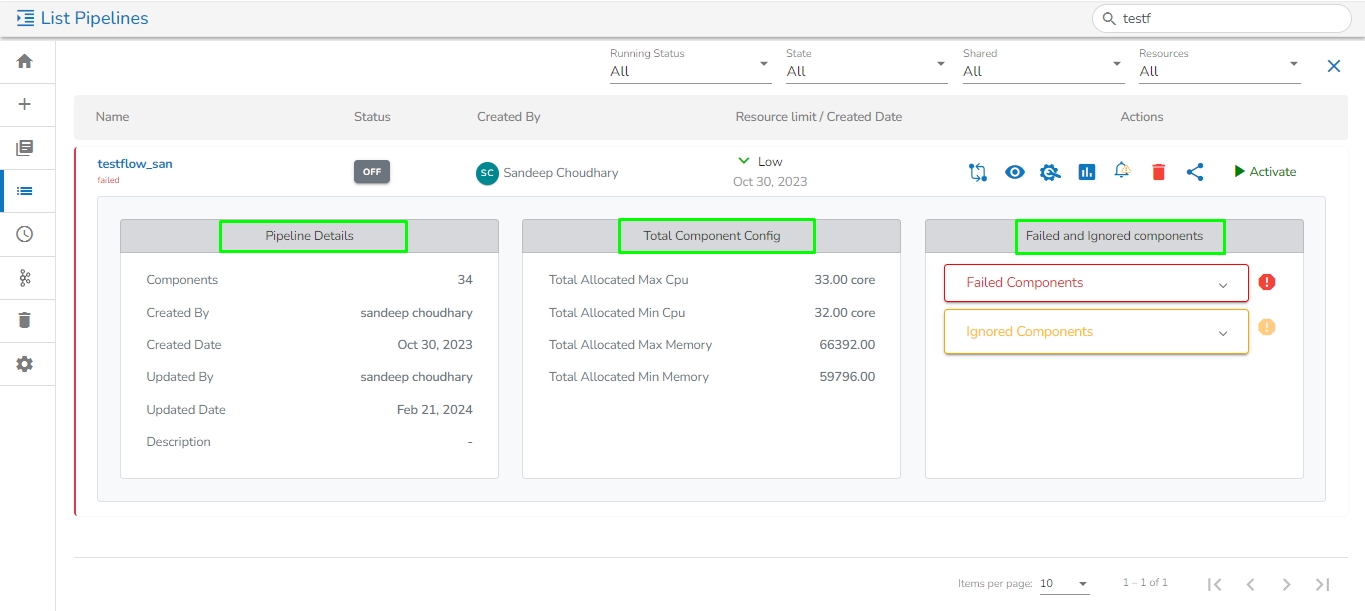Open the sidebar trash bin page
This screenshot has height=611, width=1365.
(x=25, y=320)
